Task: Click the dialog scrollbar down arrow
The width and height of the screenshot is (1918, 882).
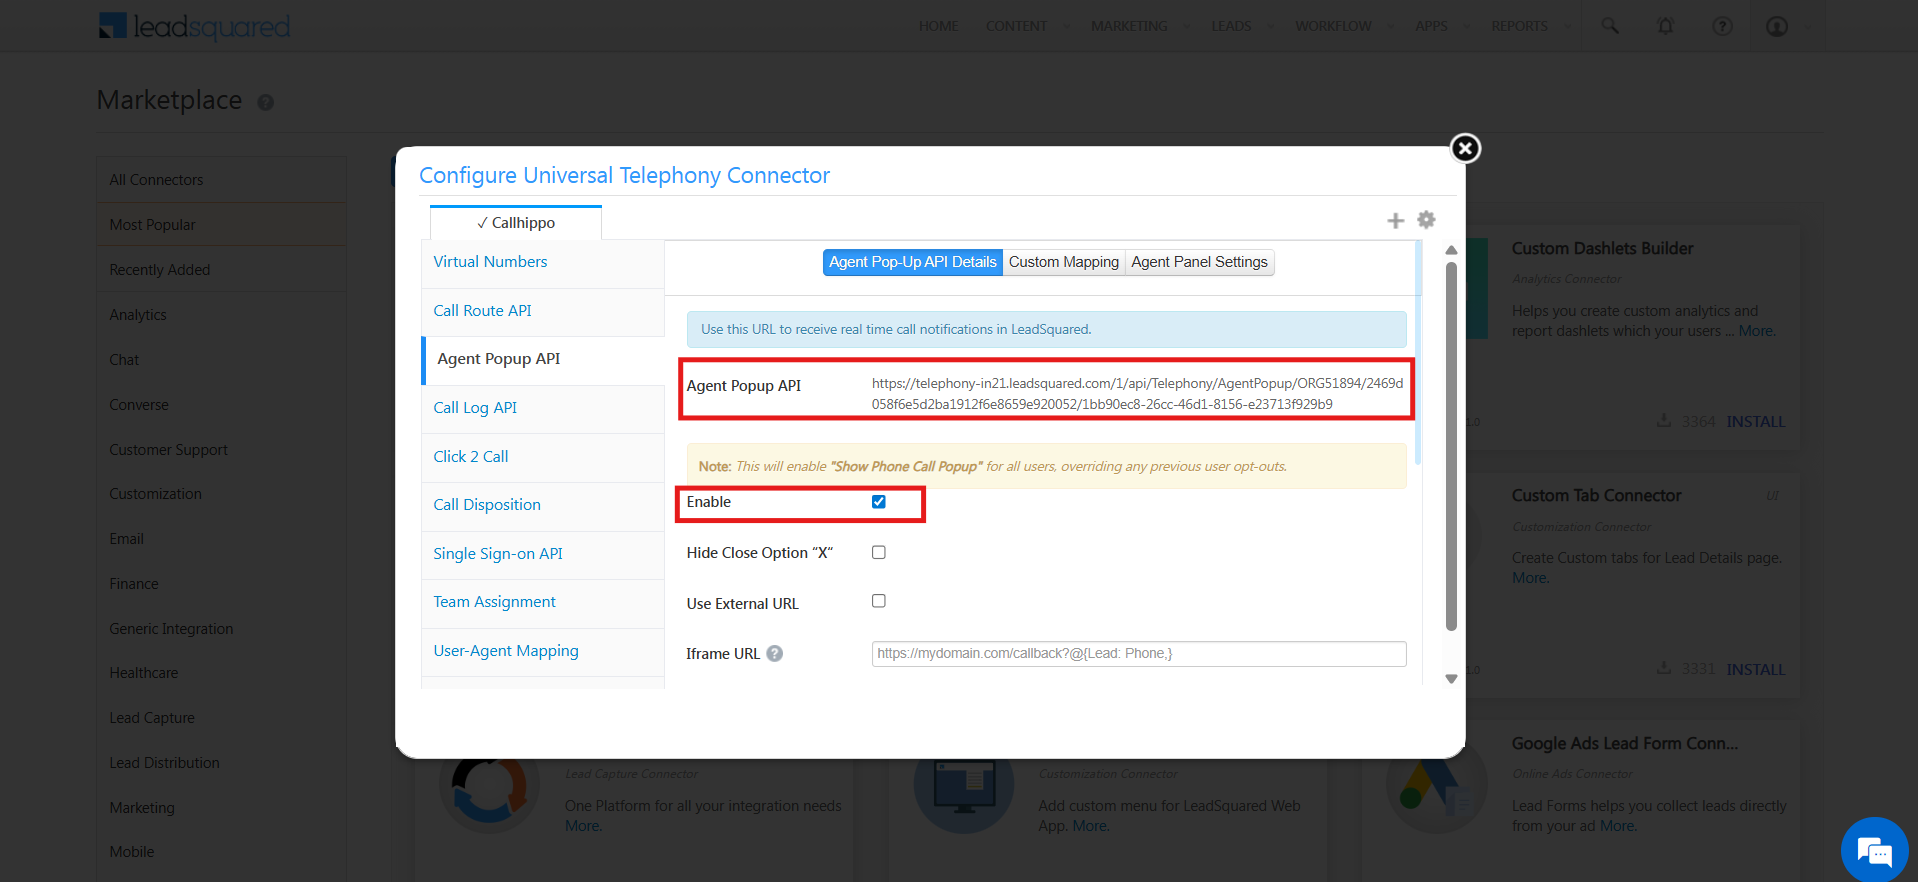Action: (x=1451, y=679)
